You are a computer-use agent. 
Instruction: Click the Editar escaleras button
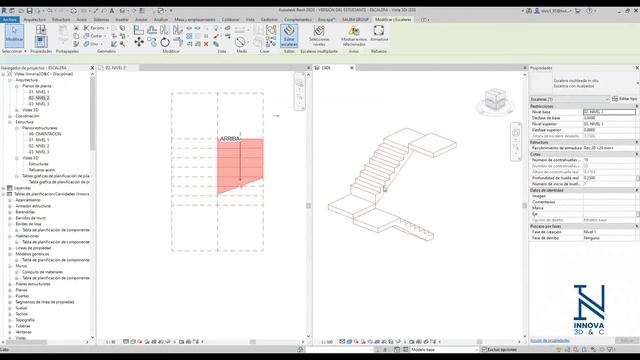point(289,35)
